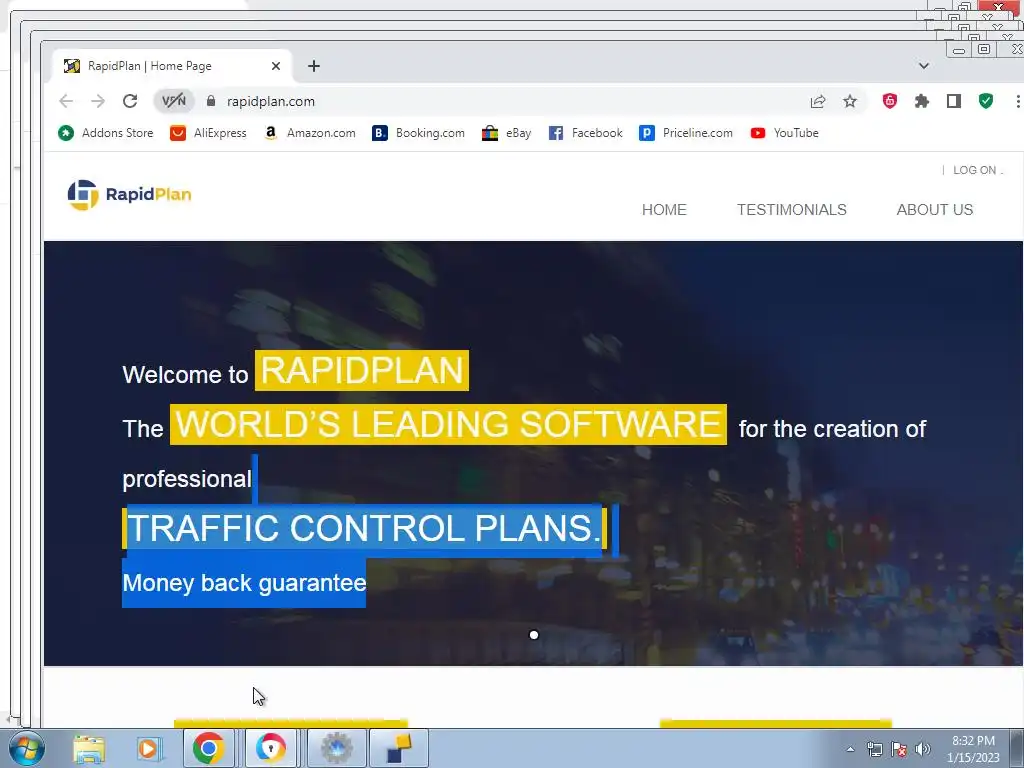Click the network tray icon
Image resolution: width=1024 pixels, height=768 pixels.
(x=874, y=750)
